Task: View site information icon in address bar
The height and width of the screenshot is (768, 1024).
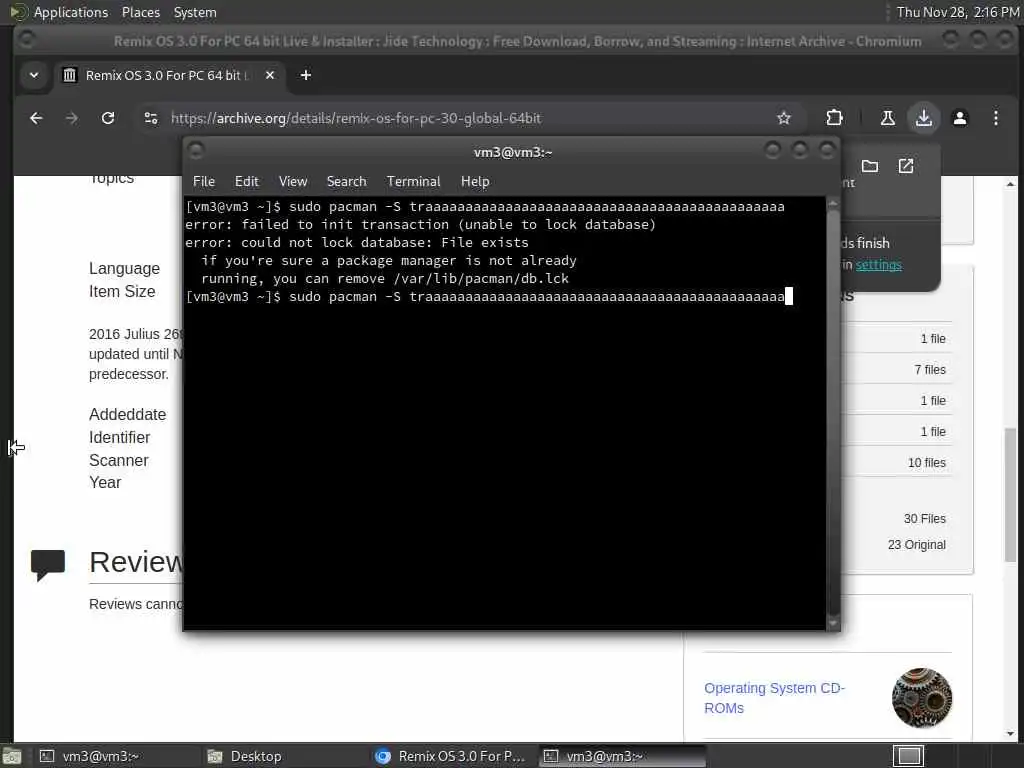Action: (x=151, y=118)
